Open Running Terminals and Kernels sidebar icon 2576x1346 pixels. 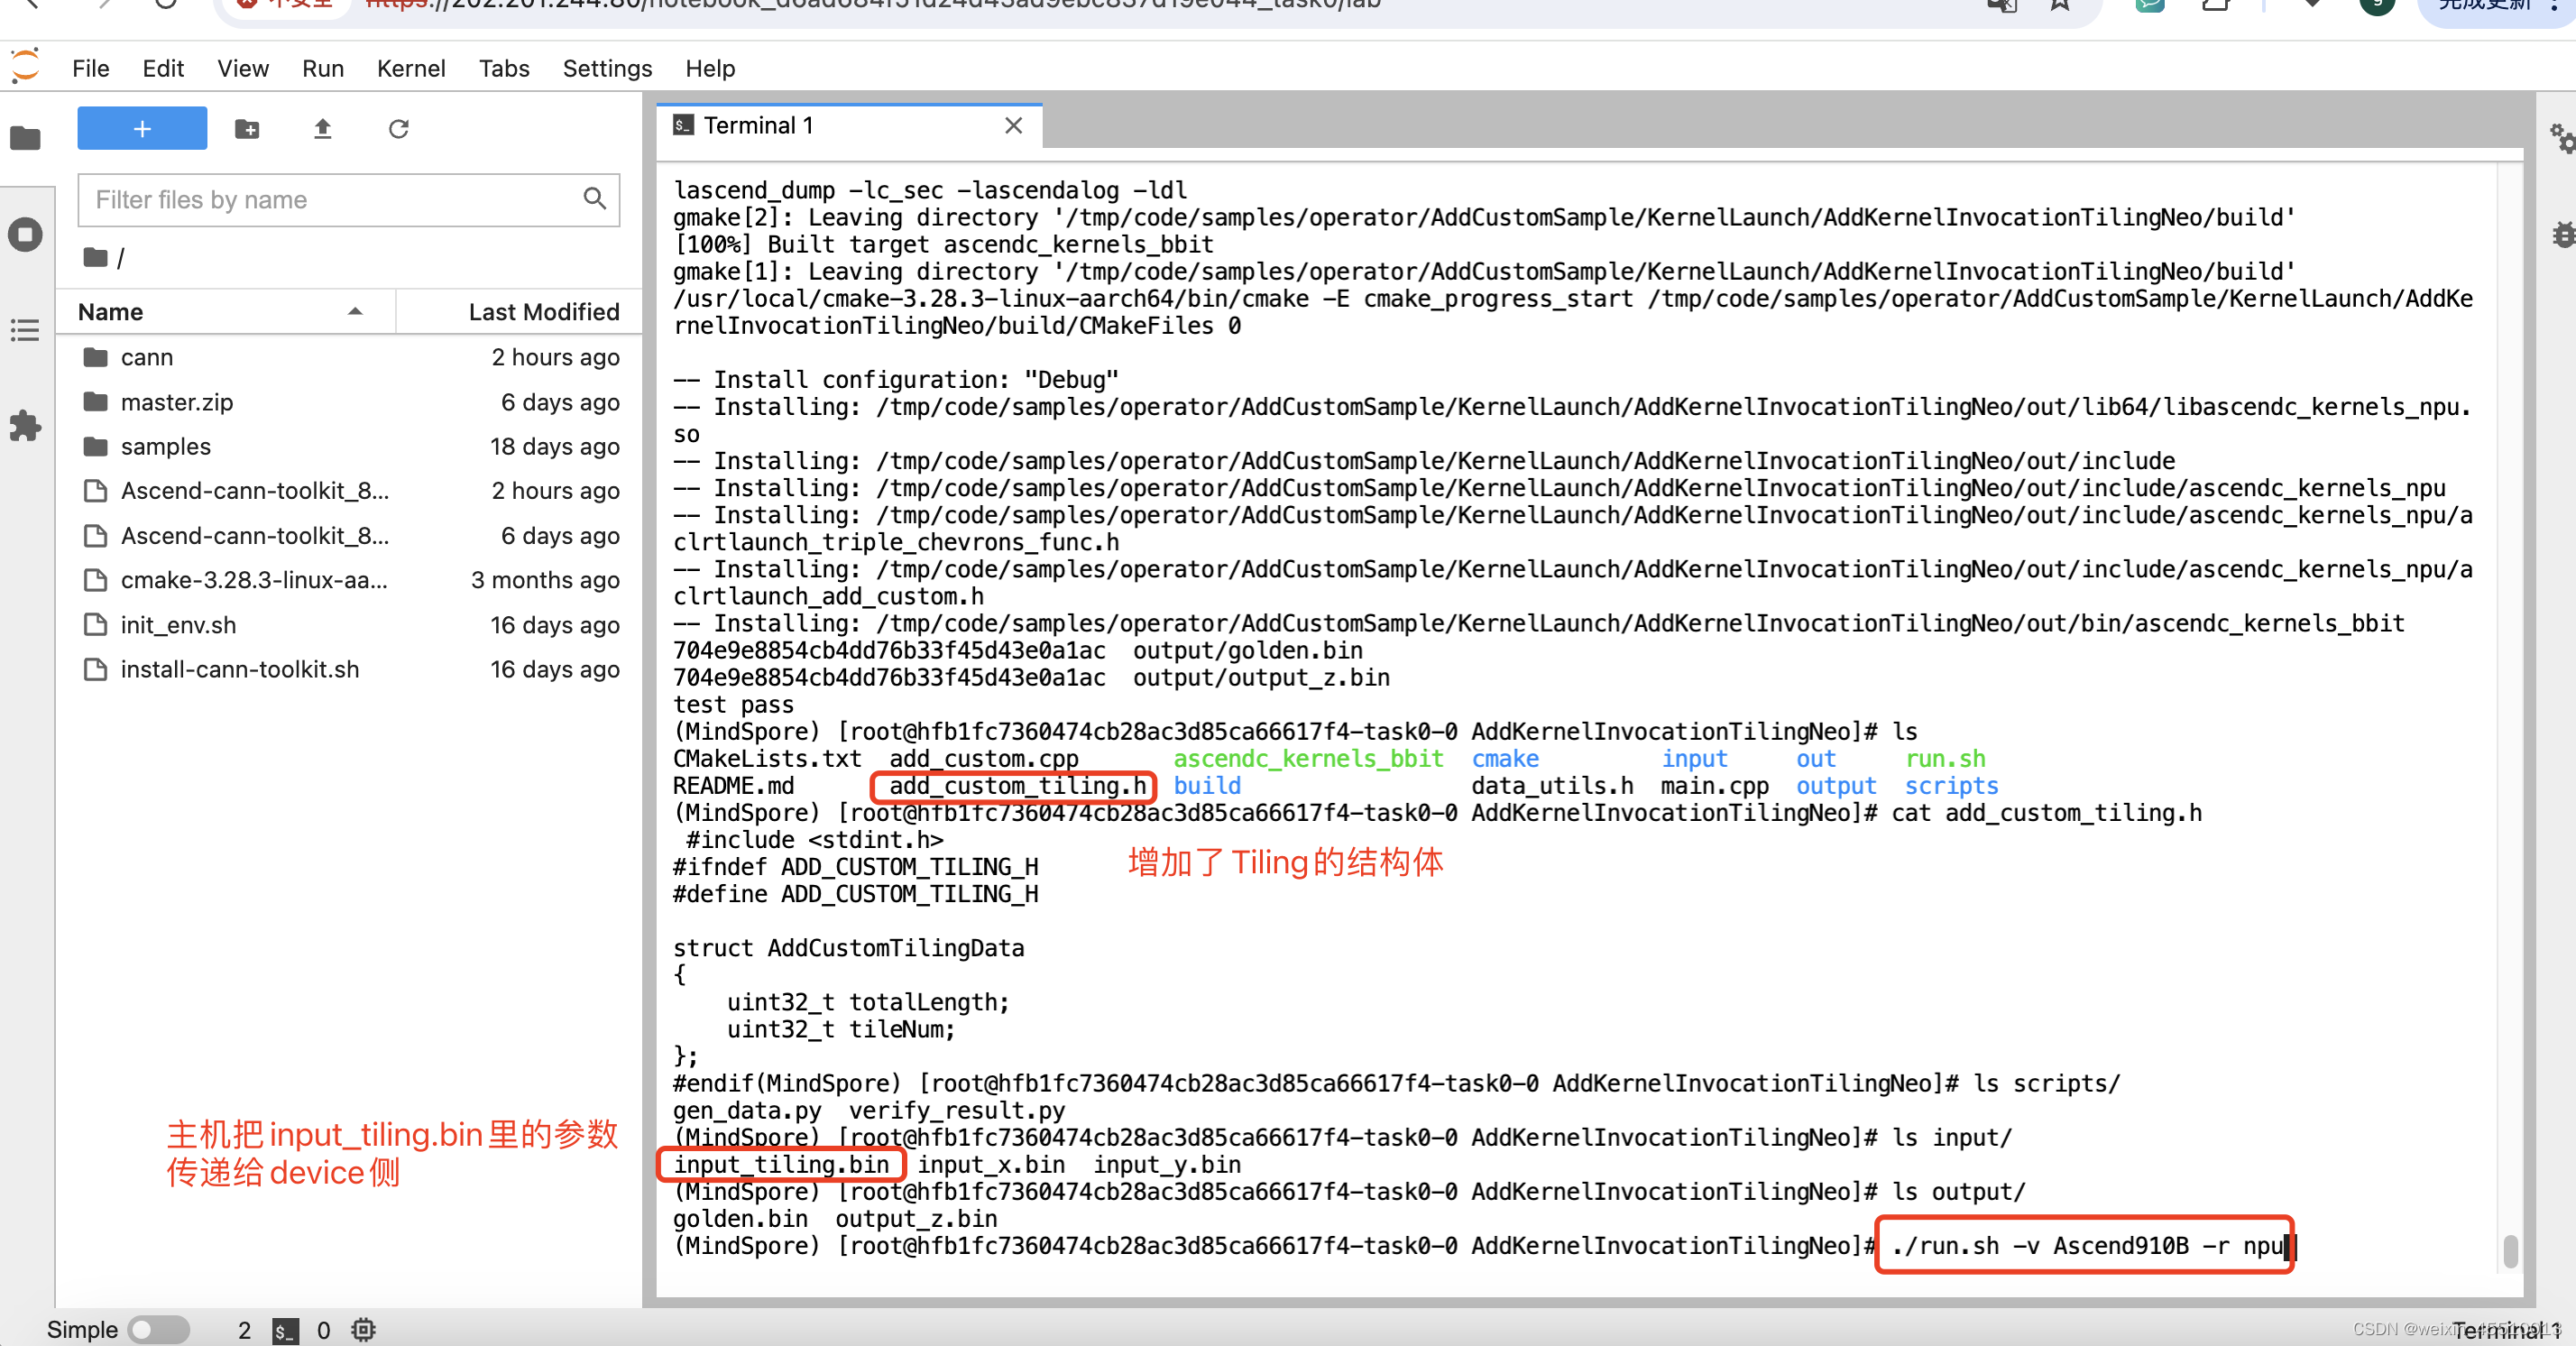pos(25,235)
